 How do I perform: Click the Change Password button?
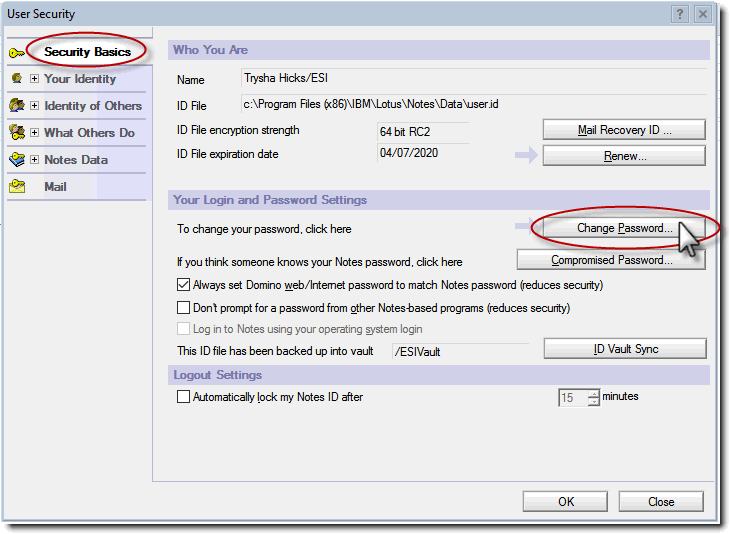[x=624, y=228]
